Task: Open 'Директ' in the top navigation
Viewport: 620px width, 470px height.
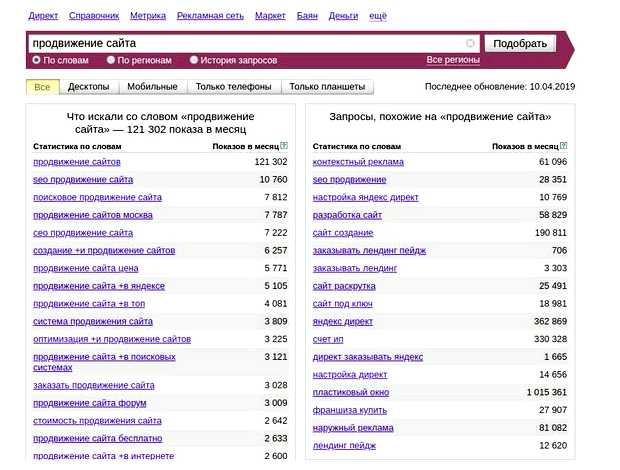Action: tap(43, 17)
